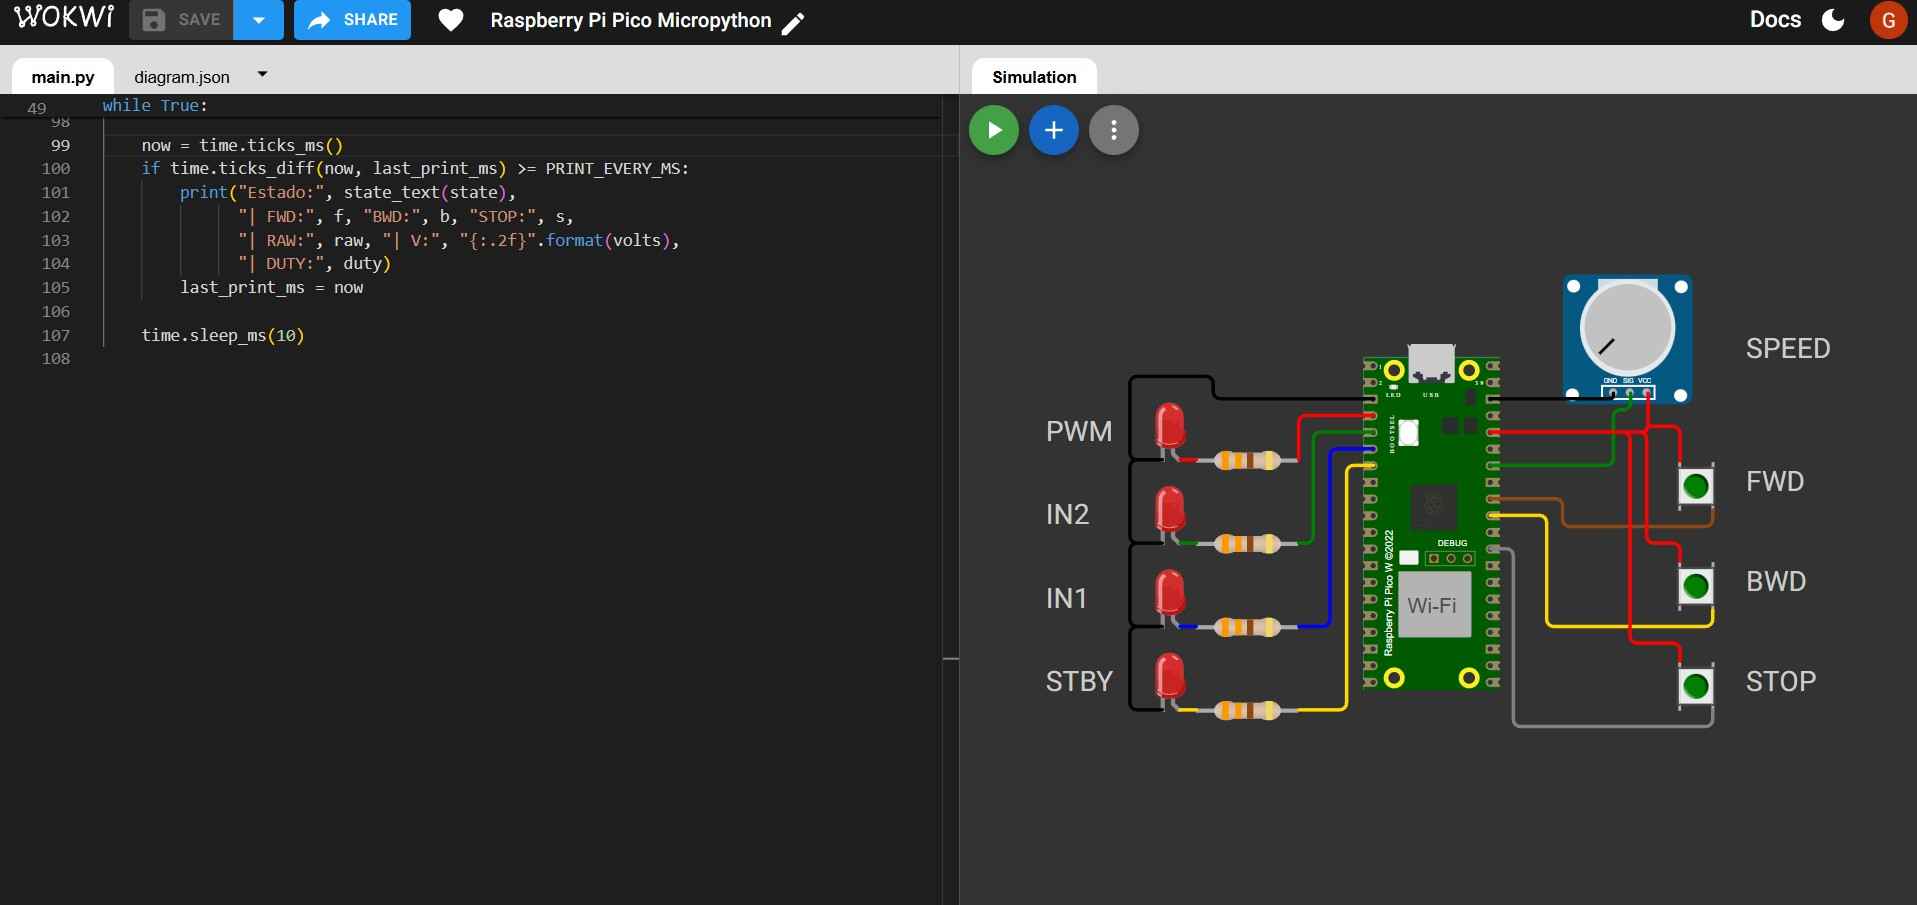Click the SHARE button
1917x905 pixels.
[x=352, y=20]
